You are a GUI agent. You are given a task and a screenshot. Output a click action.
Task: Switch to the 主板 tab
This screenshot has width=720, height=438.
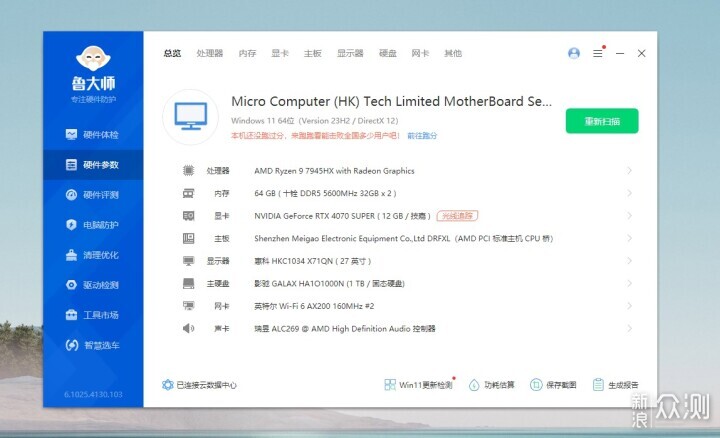coord(313,53)
